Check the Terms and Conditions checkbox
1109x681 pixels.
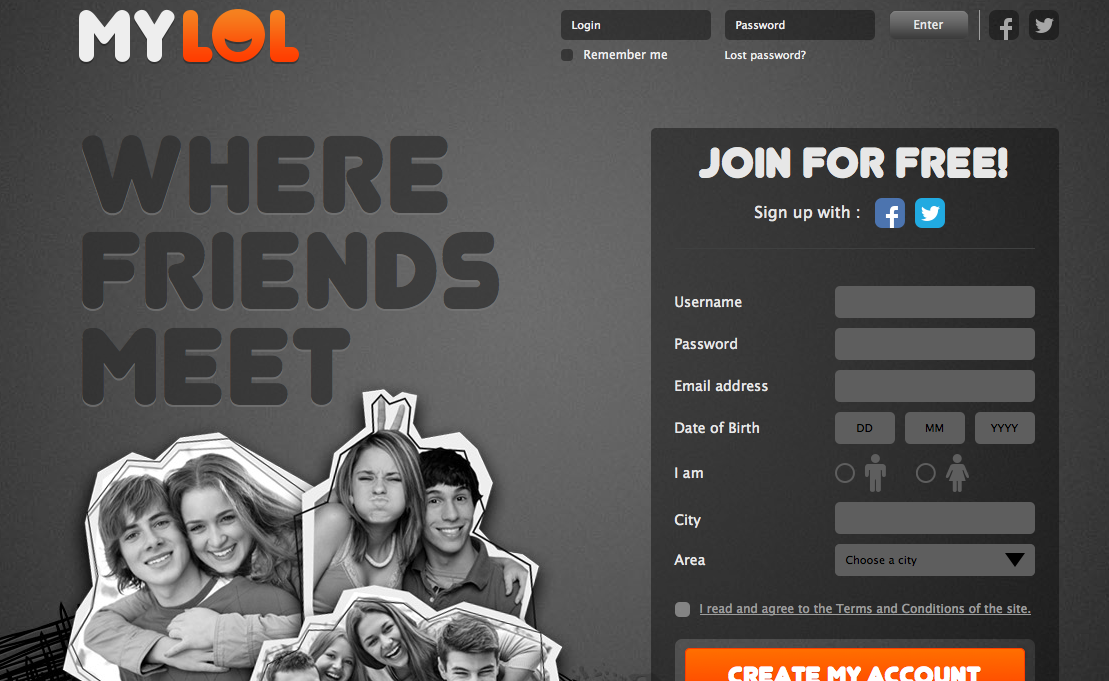(682, 609)
